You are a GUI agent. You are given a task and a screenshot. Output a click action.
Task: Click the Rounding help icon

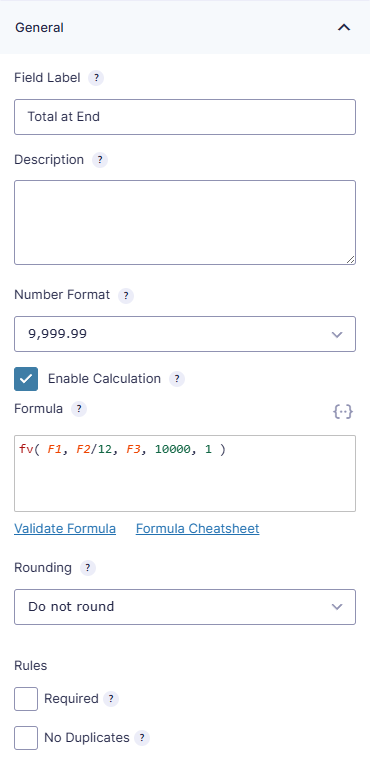88,568
